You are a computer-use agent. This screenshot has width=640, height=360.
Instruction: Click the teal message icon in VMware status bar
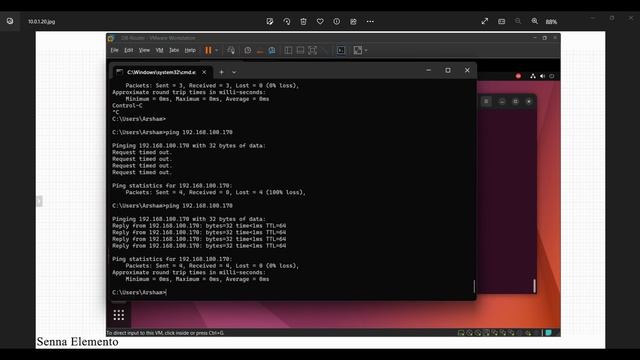click(549, 333)
